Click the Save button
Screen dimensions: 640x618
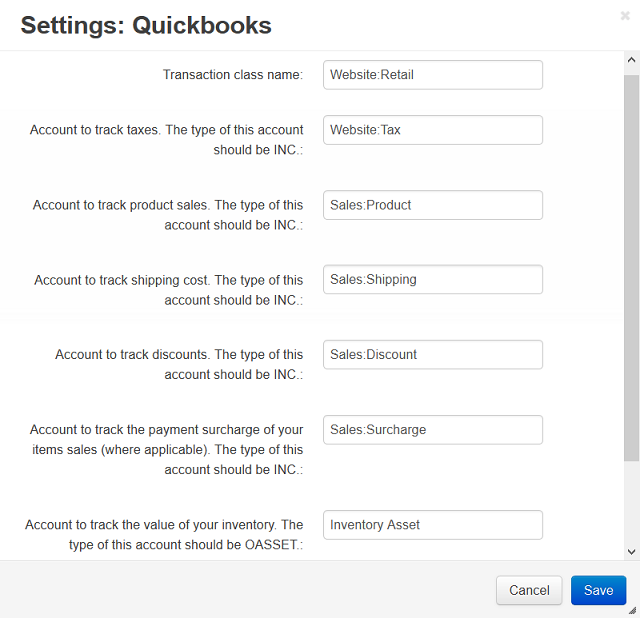pos(598,590)
